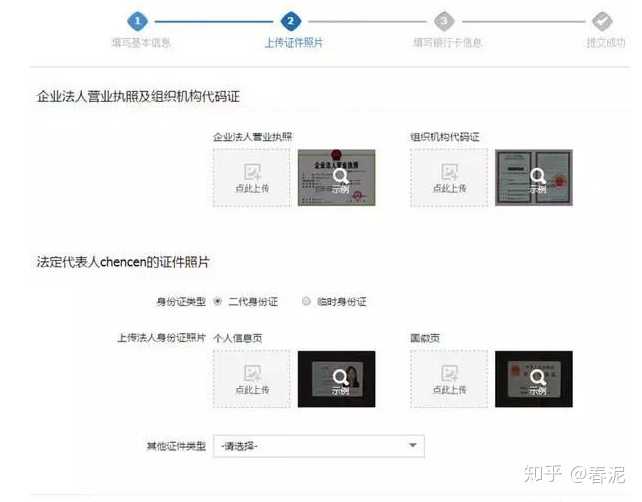Click magnifier icon on organization code sample
The height and width of the screenshot is (502, 642).
tap(538, 176)
